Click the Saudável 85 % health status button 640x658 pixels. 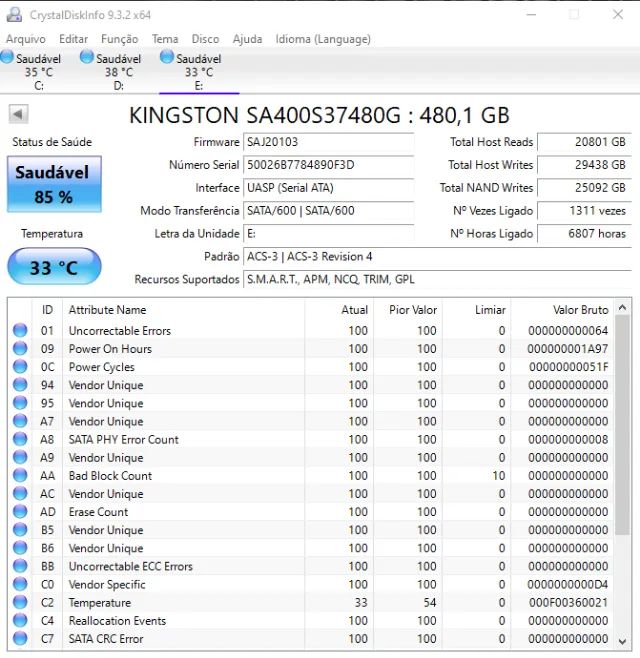54,184
